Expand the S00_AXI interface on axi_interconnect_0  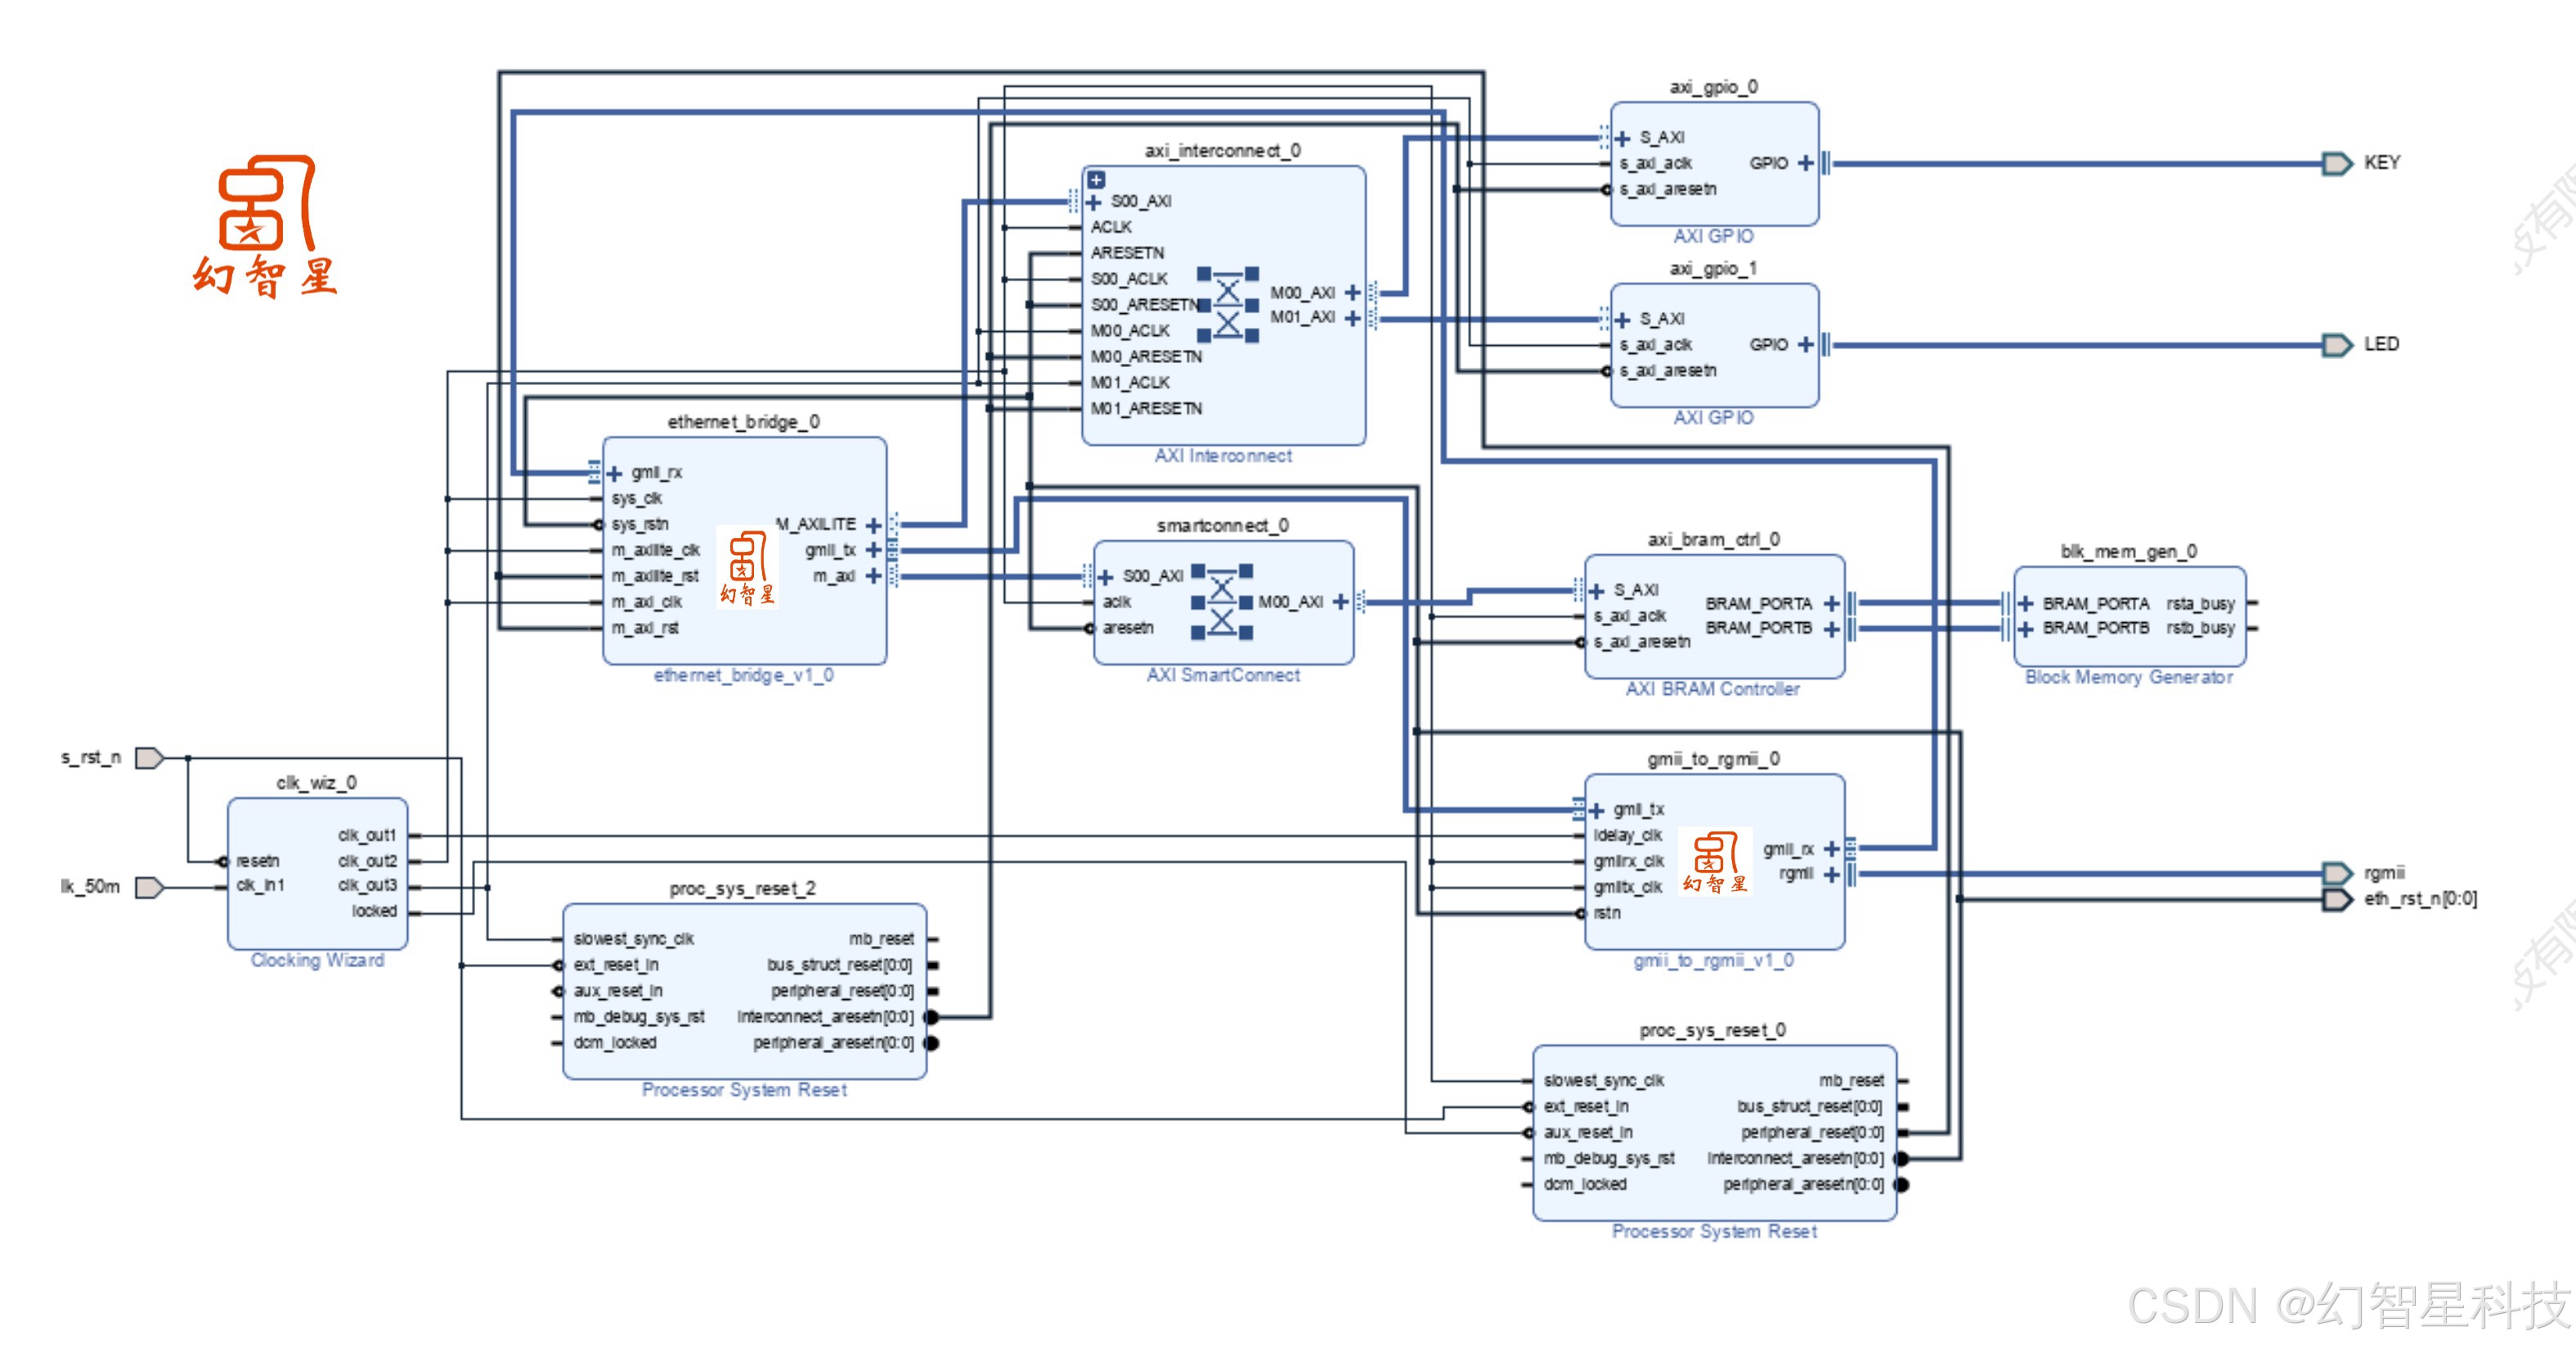tap(1093, 202)
